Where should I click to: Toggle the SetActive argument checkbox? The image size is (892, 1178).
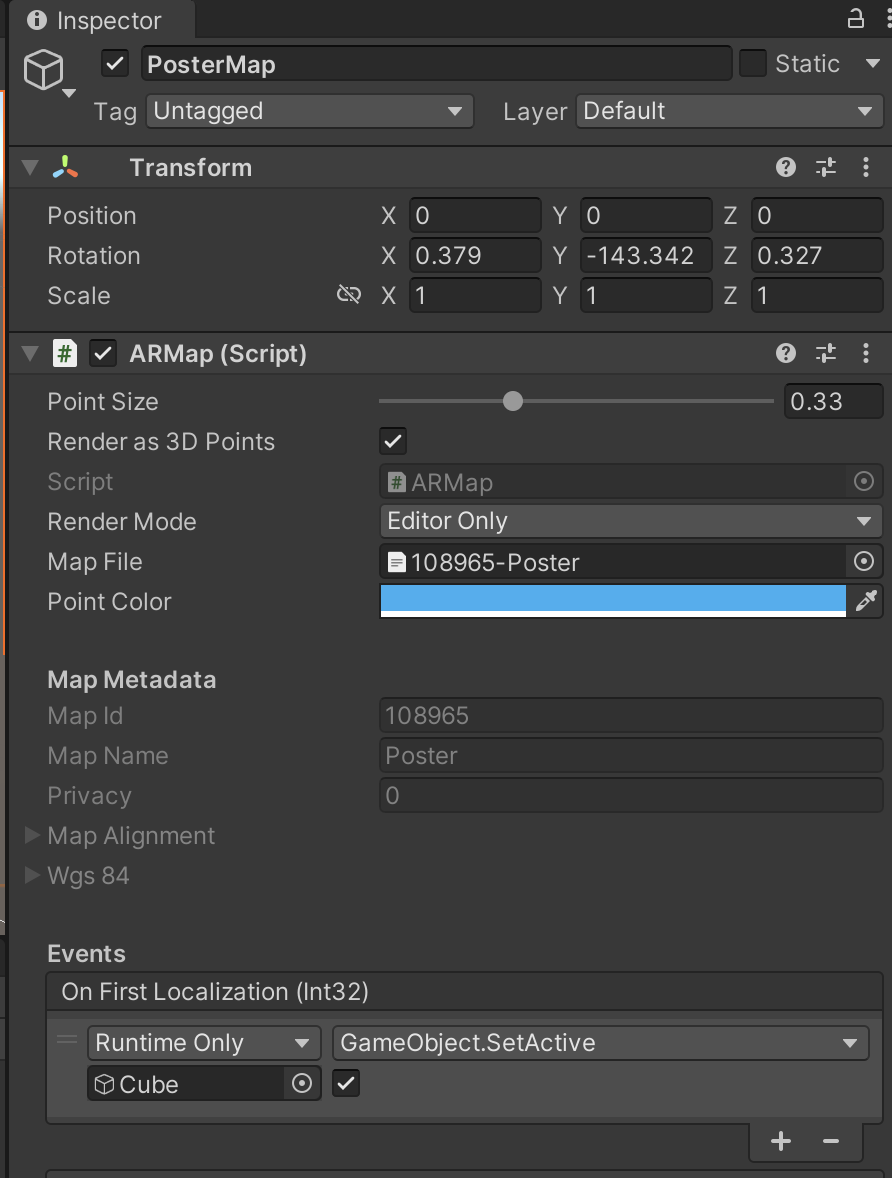[x=346, y=1083]
